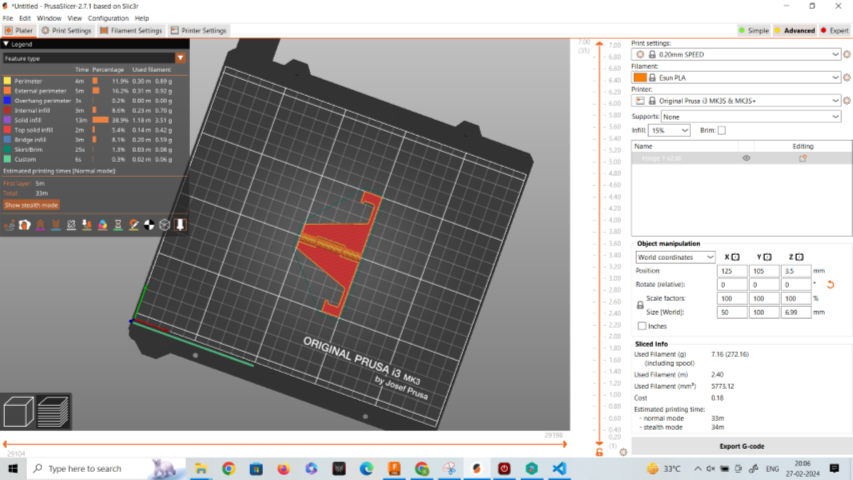853x480 pixels.
Task: Select Expert mode
Action: 835,30
